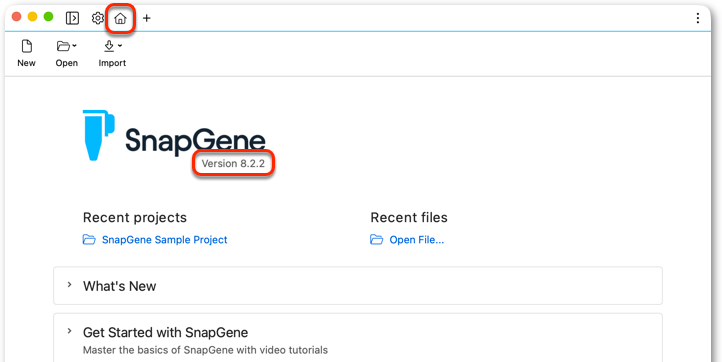Screen dimensions: 722x362
Task: Go to the Home tab icon
Action: pyautogui.click(x=120, y=18)
